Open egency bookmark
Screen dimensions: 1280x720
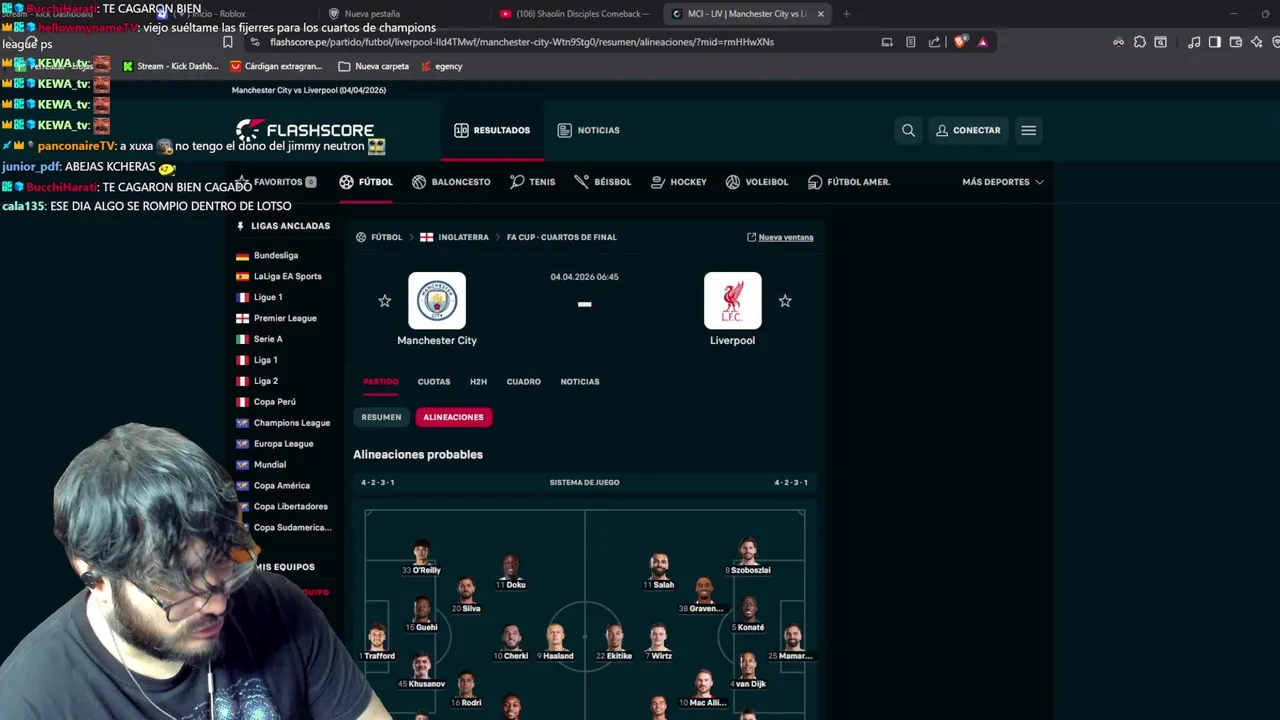tap(441, 66)
